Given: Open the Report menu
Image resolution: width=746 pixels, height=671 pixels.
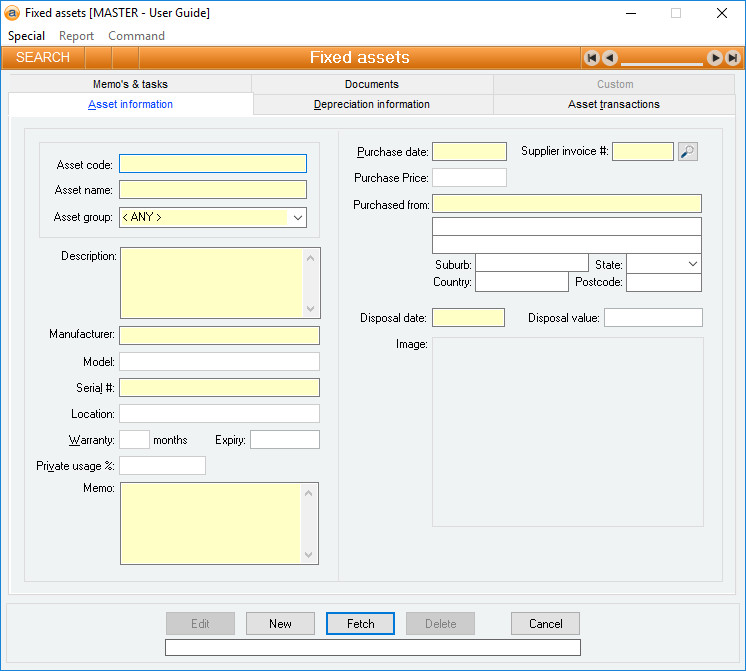Looking at the screenshot, I should [76, 36].
